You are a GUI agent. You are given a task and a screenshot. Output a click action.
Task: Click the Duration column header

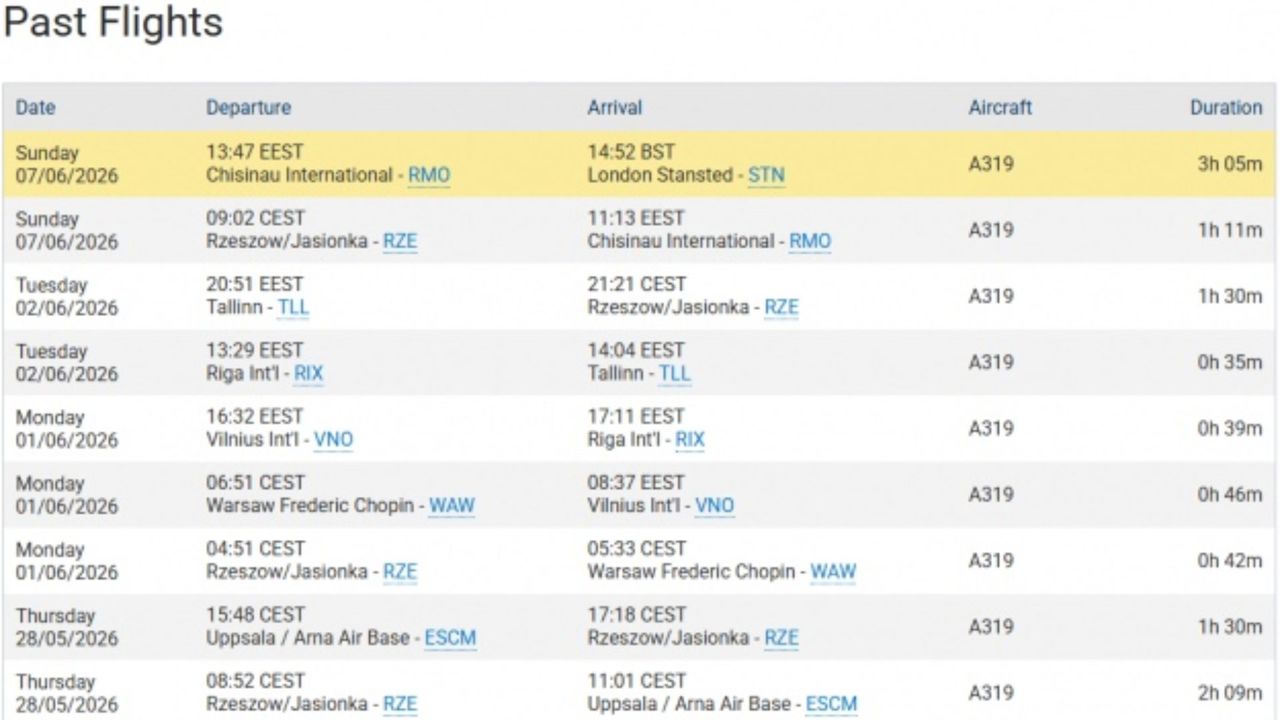1226,107
